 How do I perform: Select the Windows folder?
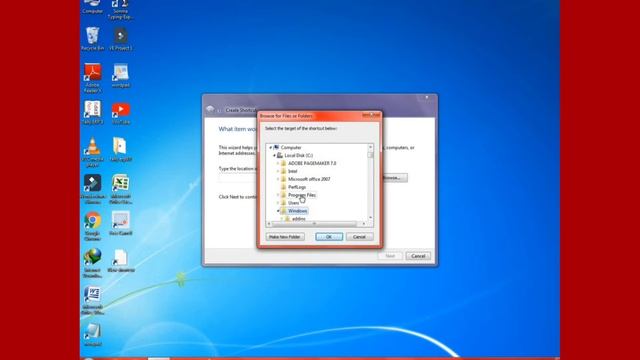tap(297, 211)
